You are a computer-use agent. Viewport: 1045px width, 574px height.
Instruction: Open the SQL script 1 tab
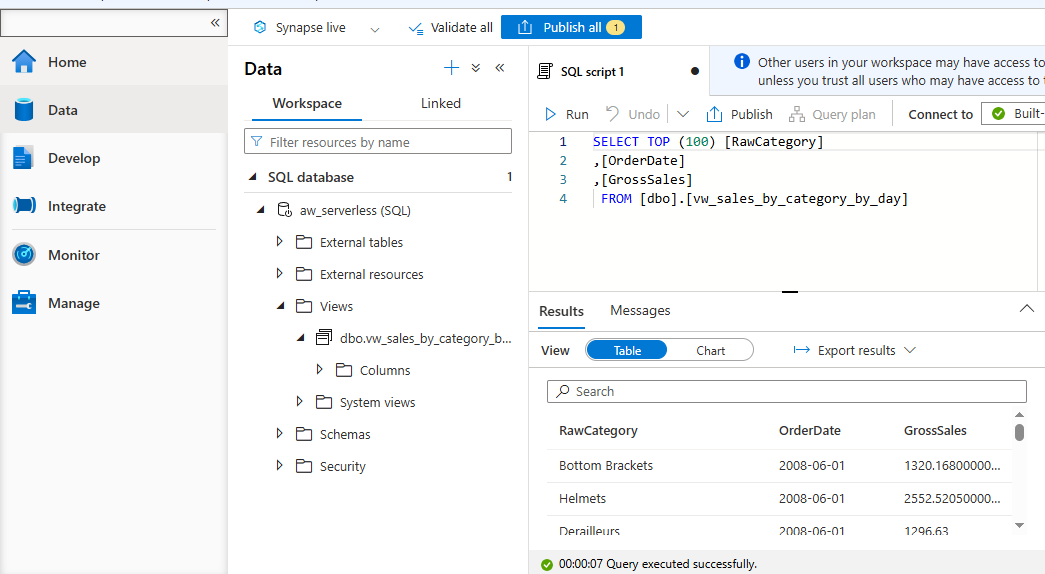point(592,71)
